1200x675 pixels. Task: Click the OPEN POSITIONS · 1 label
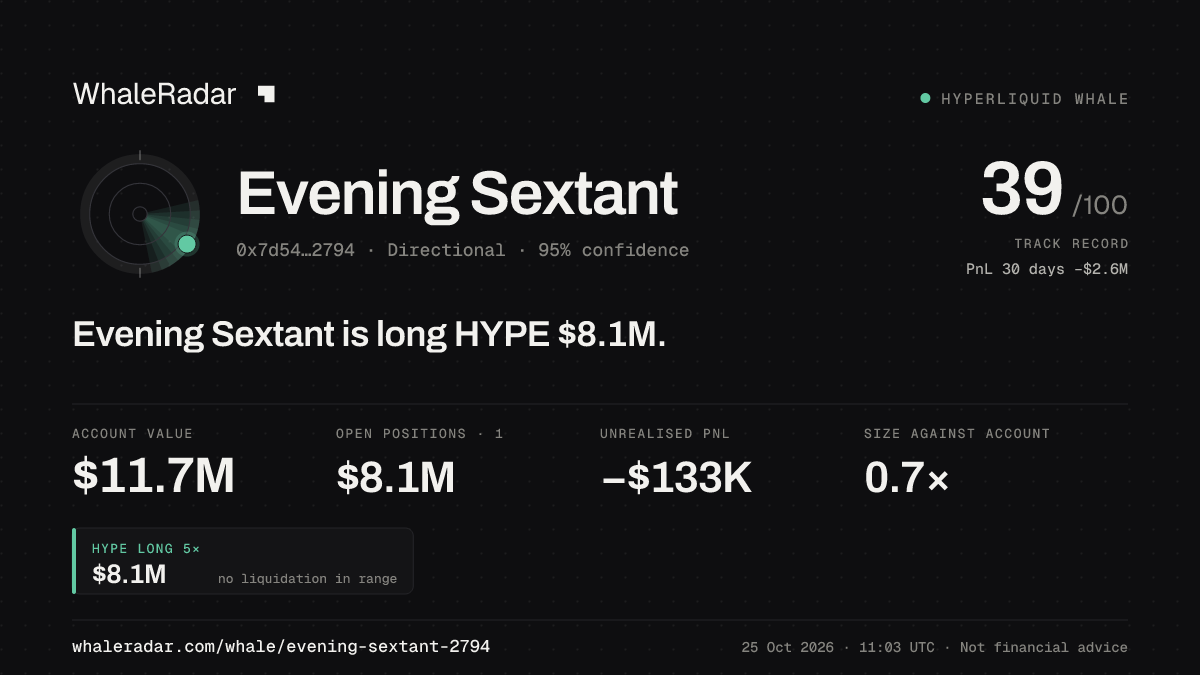[419, 433]
